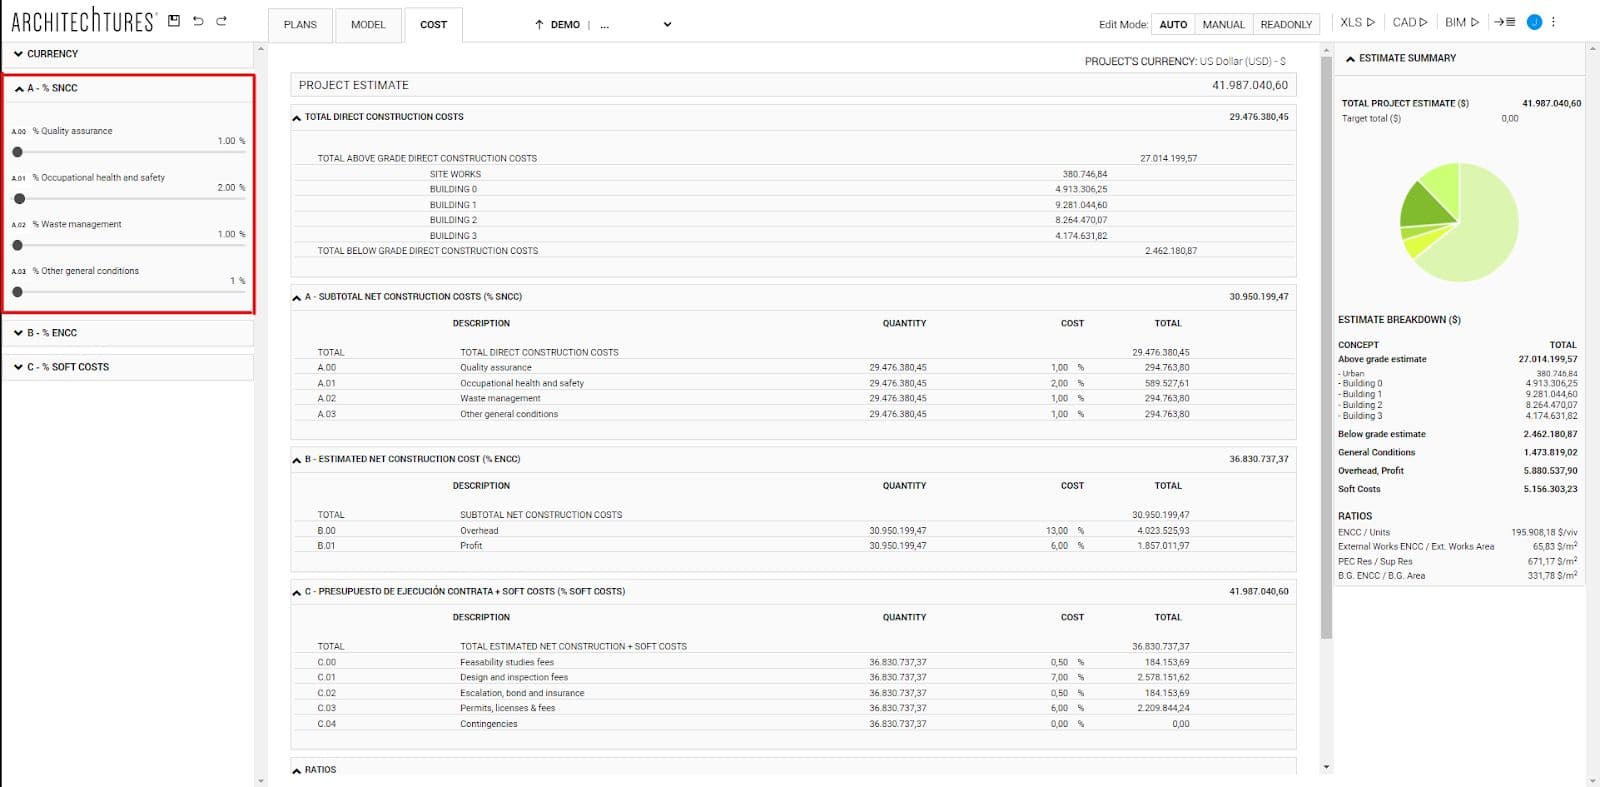Switch edit mode to MANUAL
This screenshot has height=787, width=1600.
(x=1223, y=25)
